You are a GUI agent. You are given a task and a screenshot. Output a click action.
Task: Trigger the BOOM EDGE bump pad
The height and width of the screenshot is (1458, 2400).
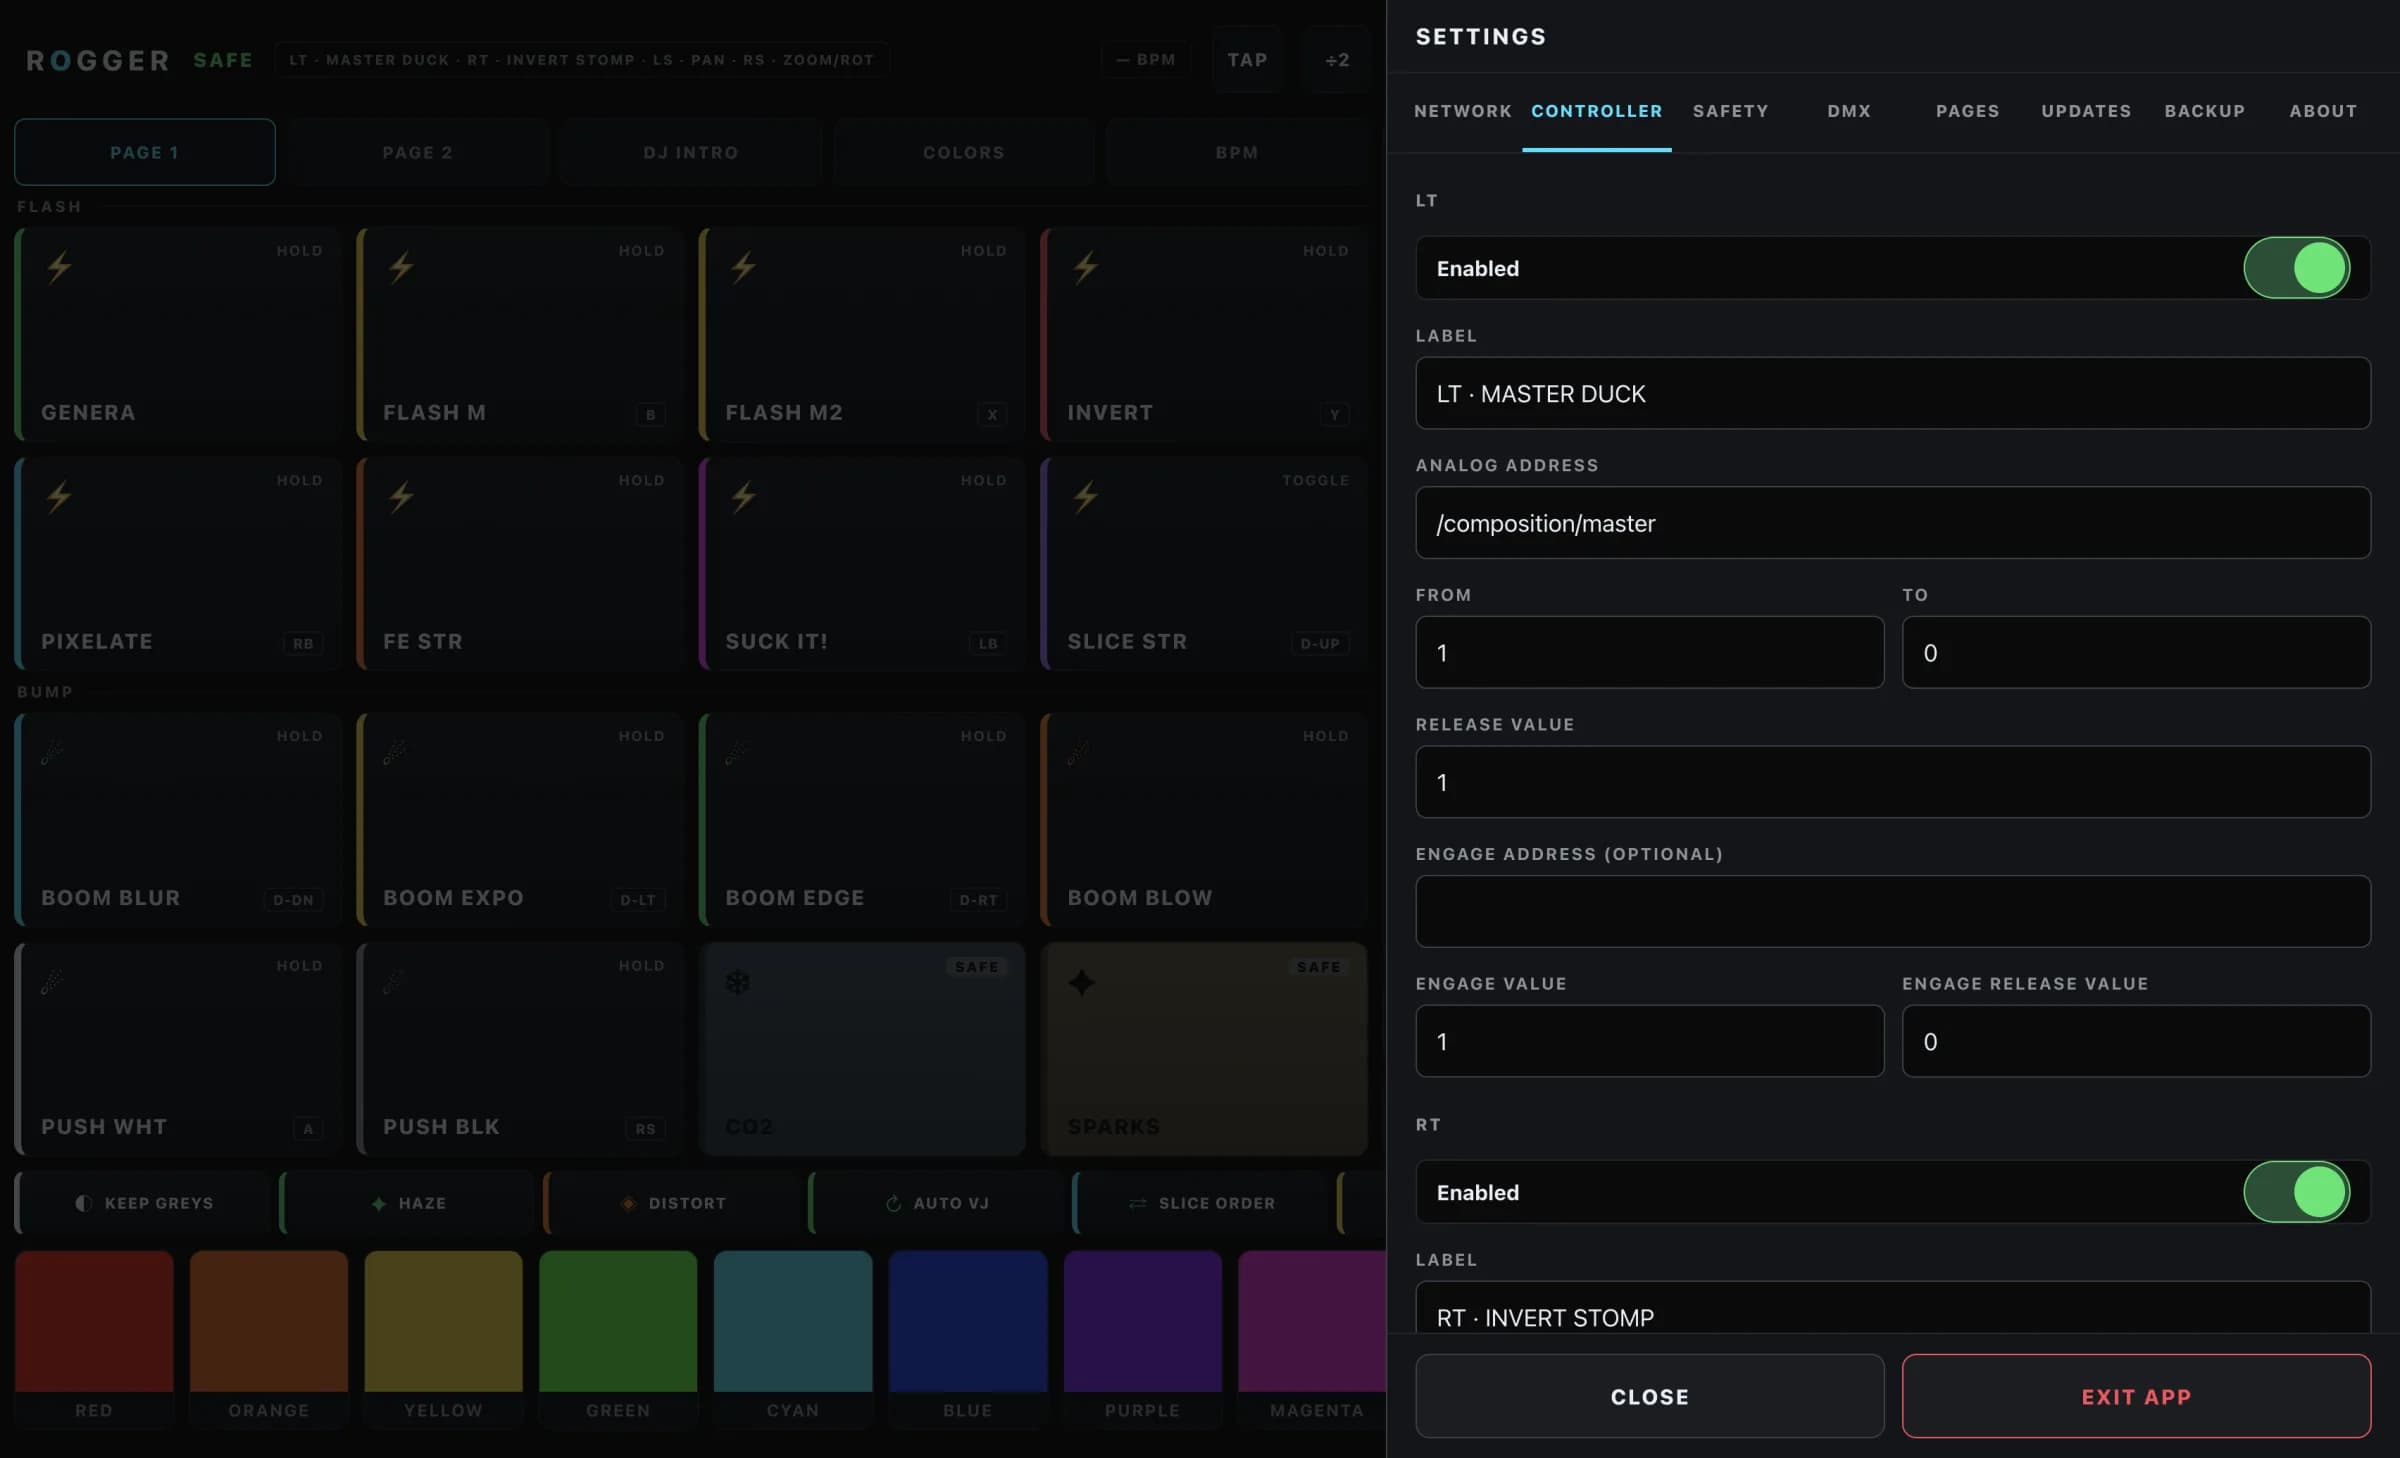tap(862, 819)
